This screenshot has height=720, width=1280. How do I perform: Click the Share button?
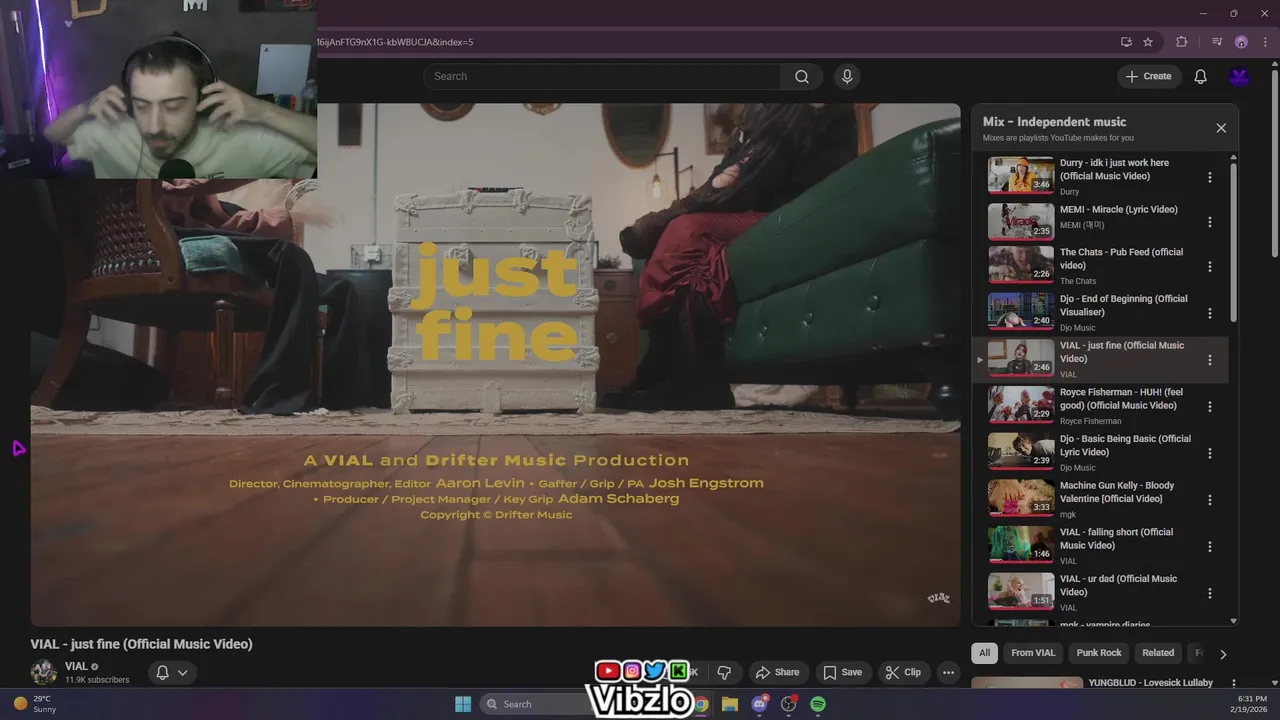(777, 672)
